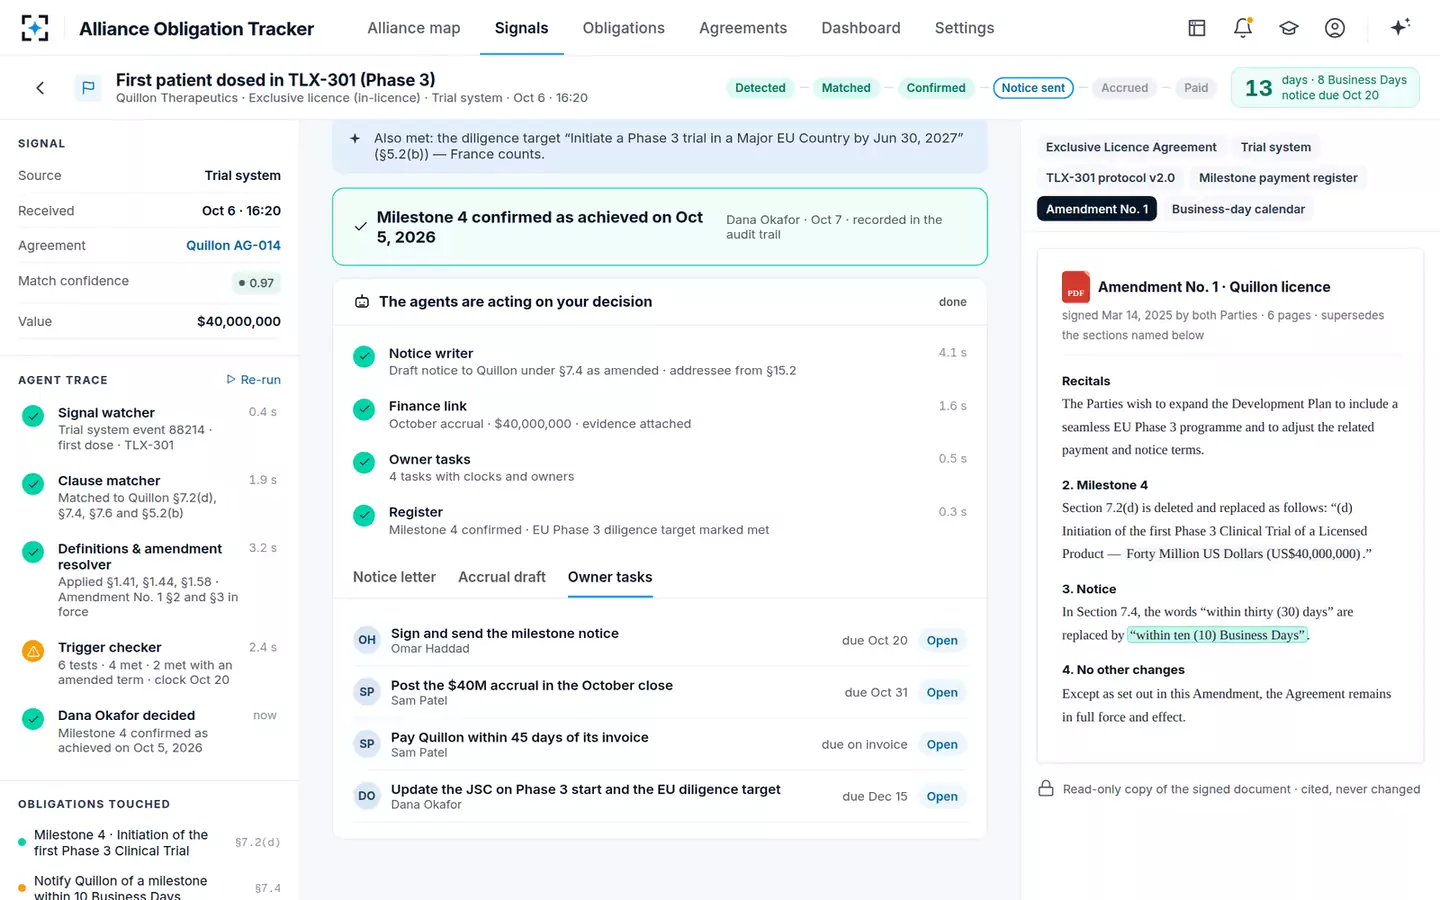Open the notifications bell icon
The image size is (1440, 900).
[1243, 28]
